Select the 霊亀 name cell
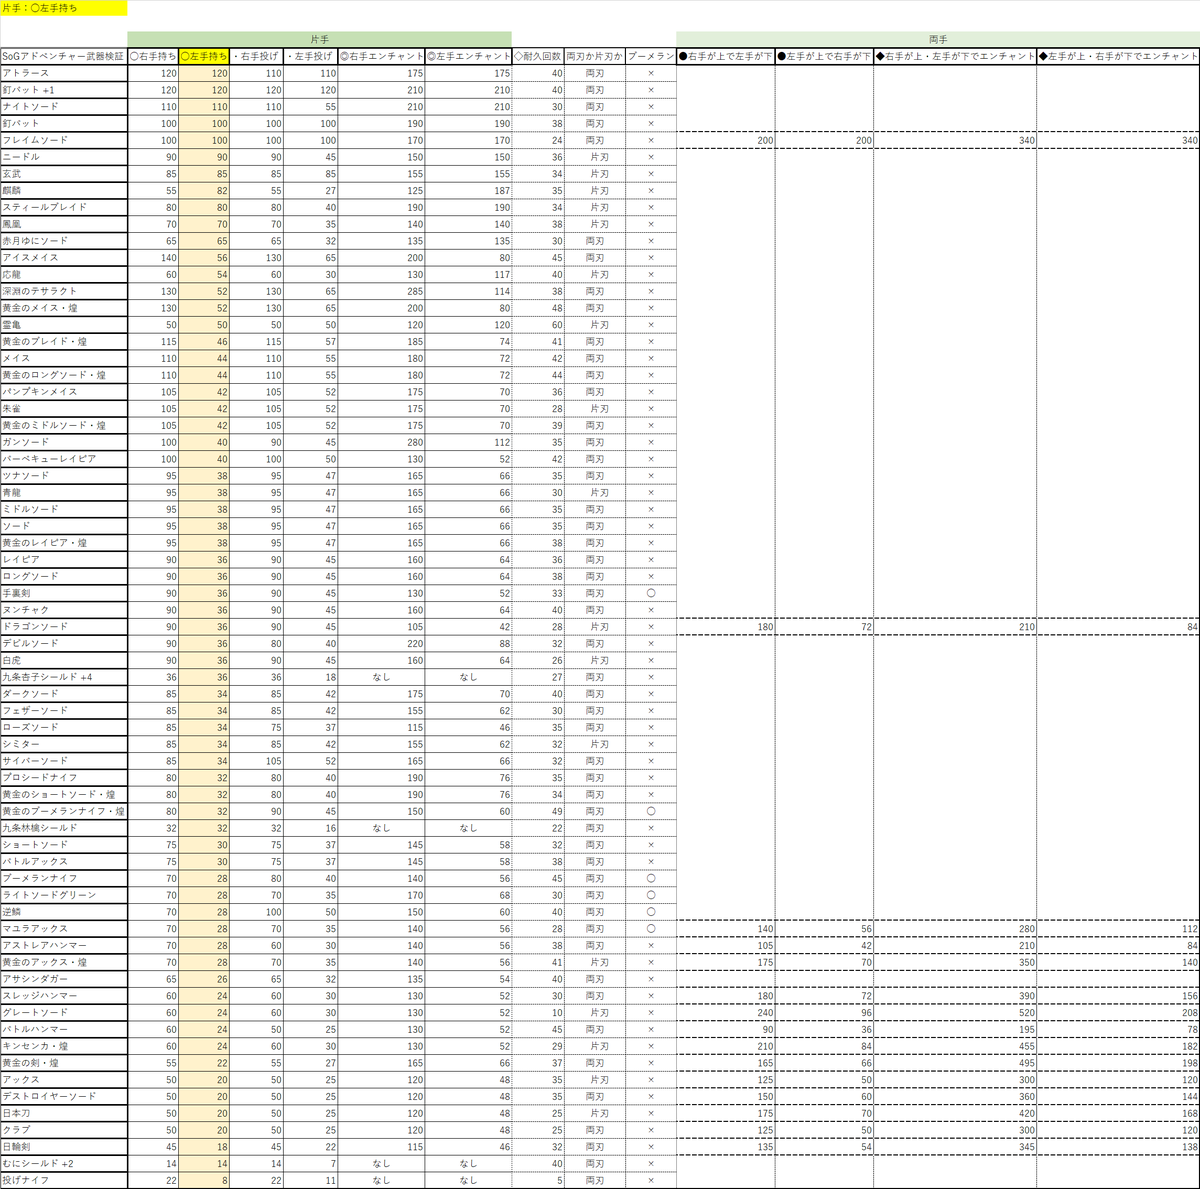Screen dimensions: 1200x1189 coord(64,324)
